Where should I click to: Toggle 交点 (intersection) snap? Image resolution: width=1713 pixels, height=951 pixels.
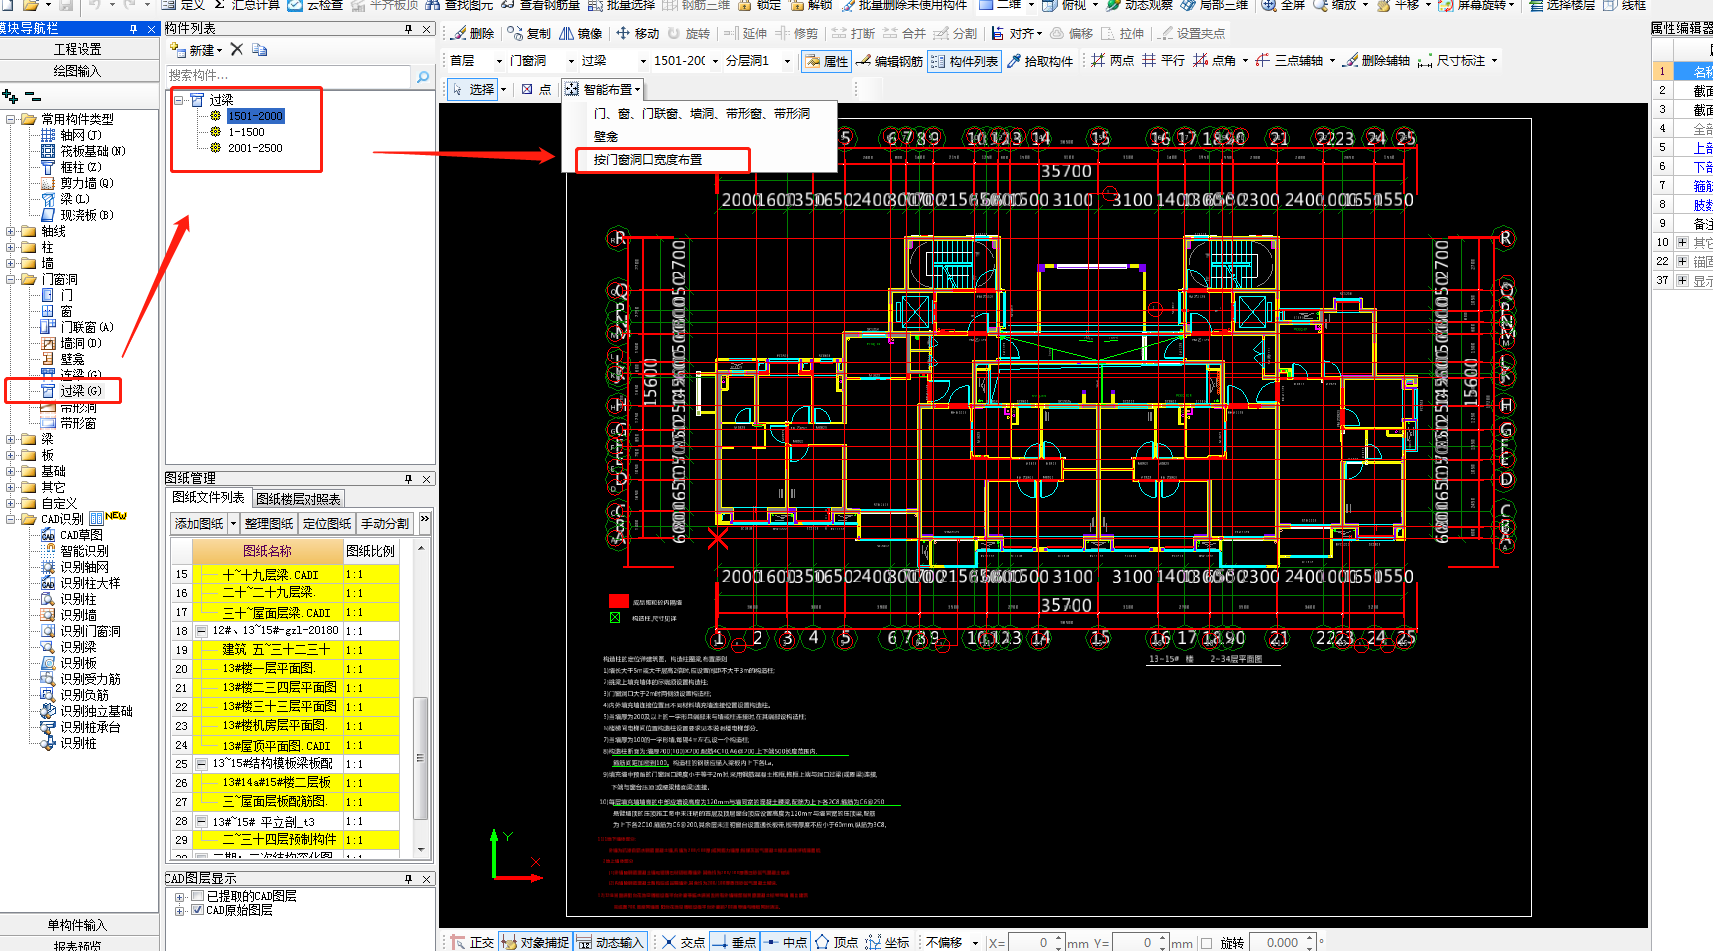(x=684, y=942)
